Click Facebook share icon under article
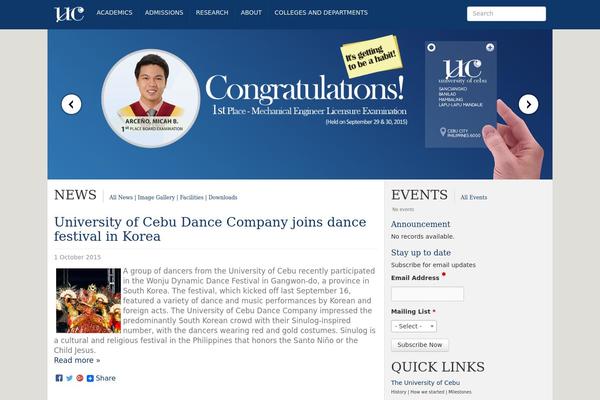The height and width of the screenshot is (400, 600). [59, 378]
